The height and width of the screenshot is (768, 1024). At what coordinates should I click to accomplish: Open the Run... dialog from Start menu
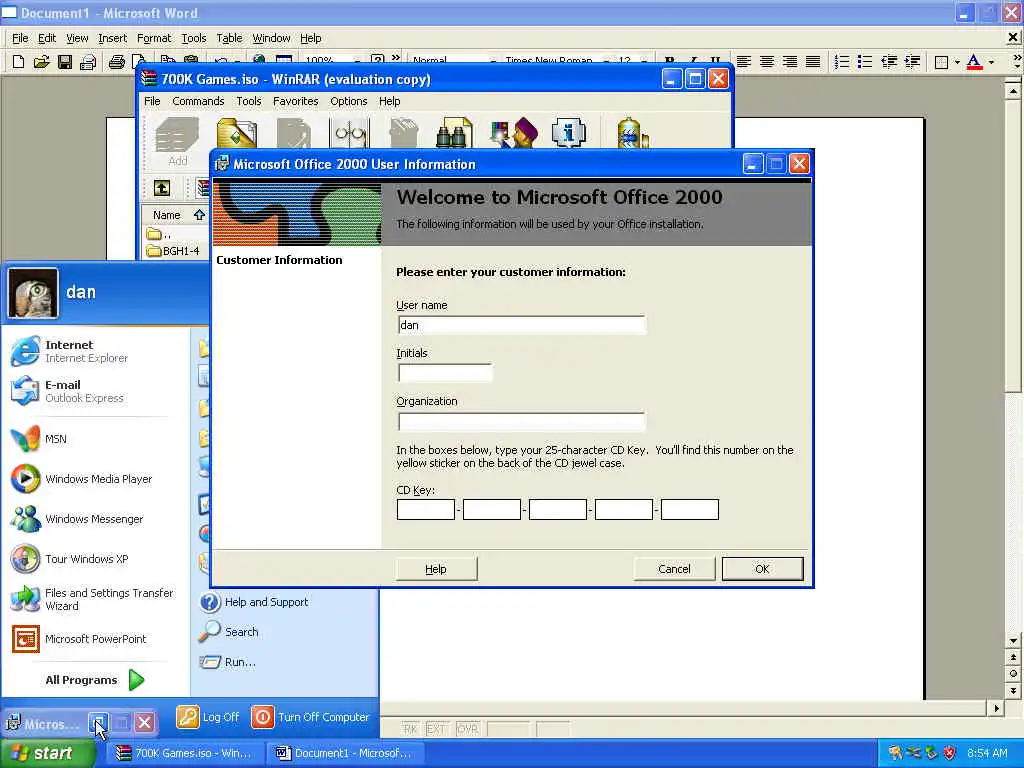229,662
